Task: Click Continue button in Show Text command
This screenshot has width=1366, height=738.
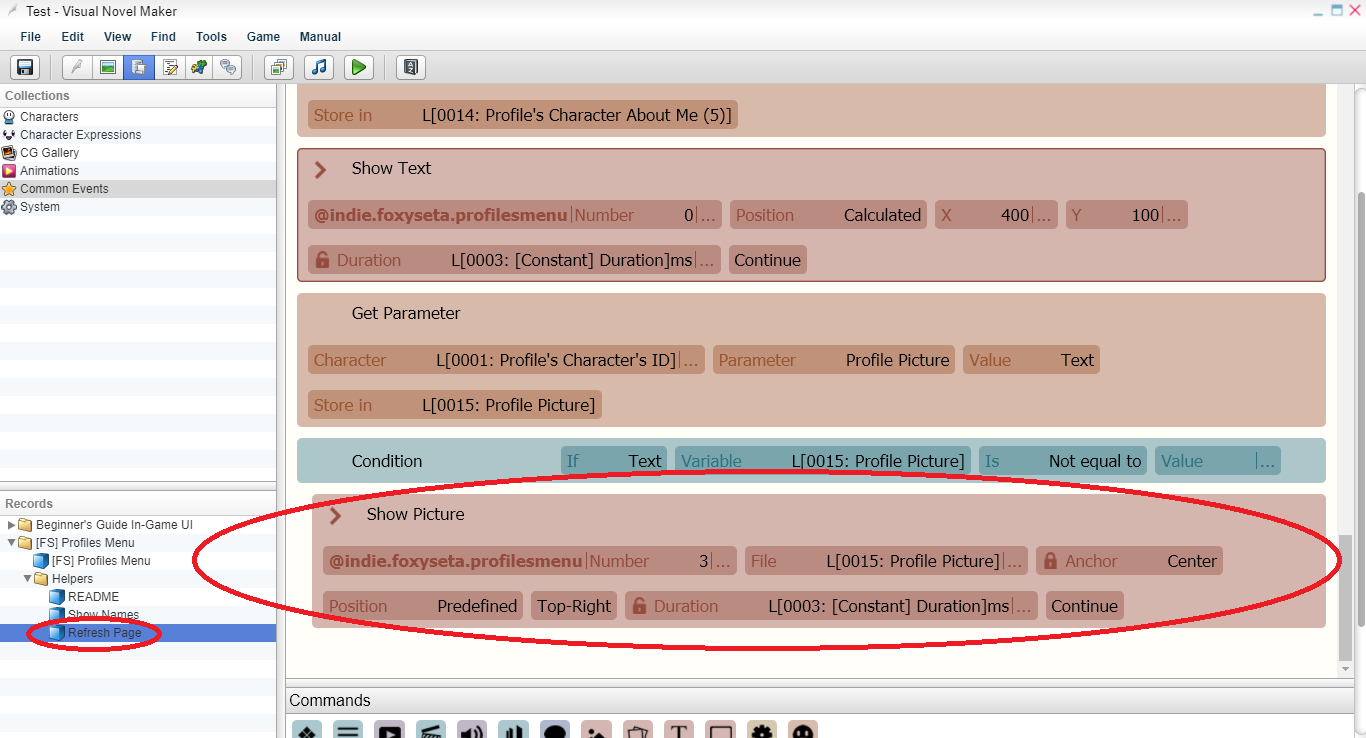Action: click(767, 260)
